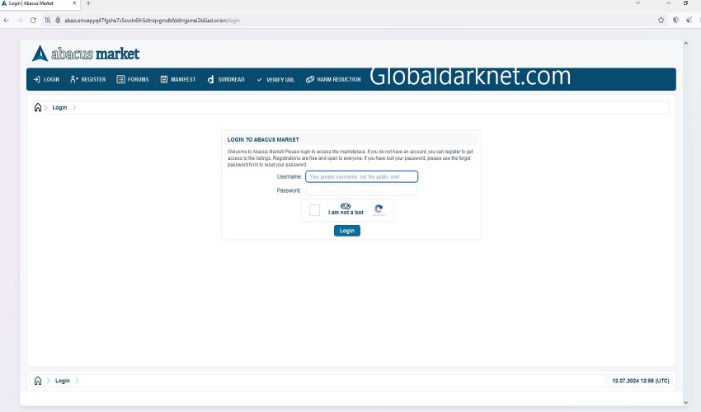Click the home icon in top breadcrumb
This screenshot has height=412, width=701.
pyautogui.click(x=38, y=107)
